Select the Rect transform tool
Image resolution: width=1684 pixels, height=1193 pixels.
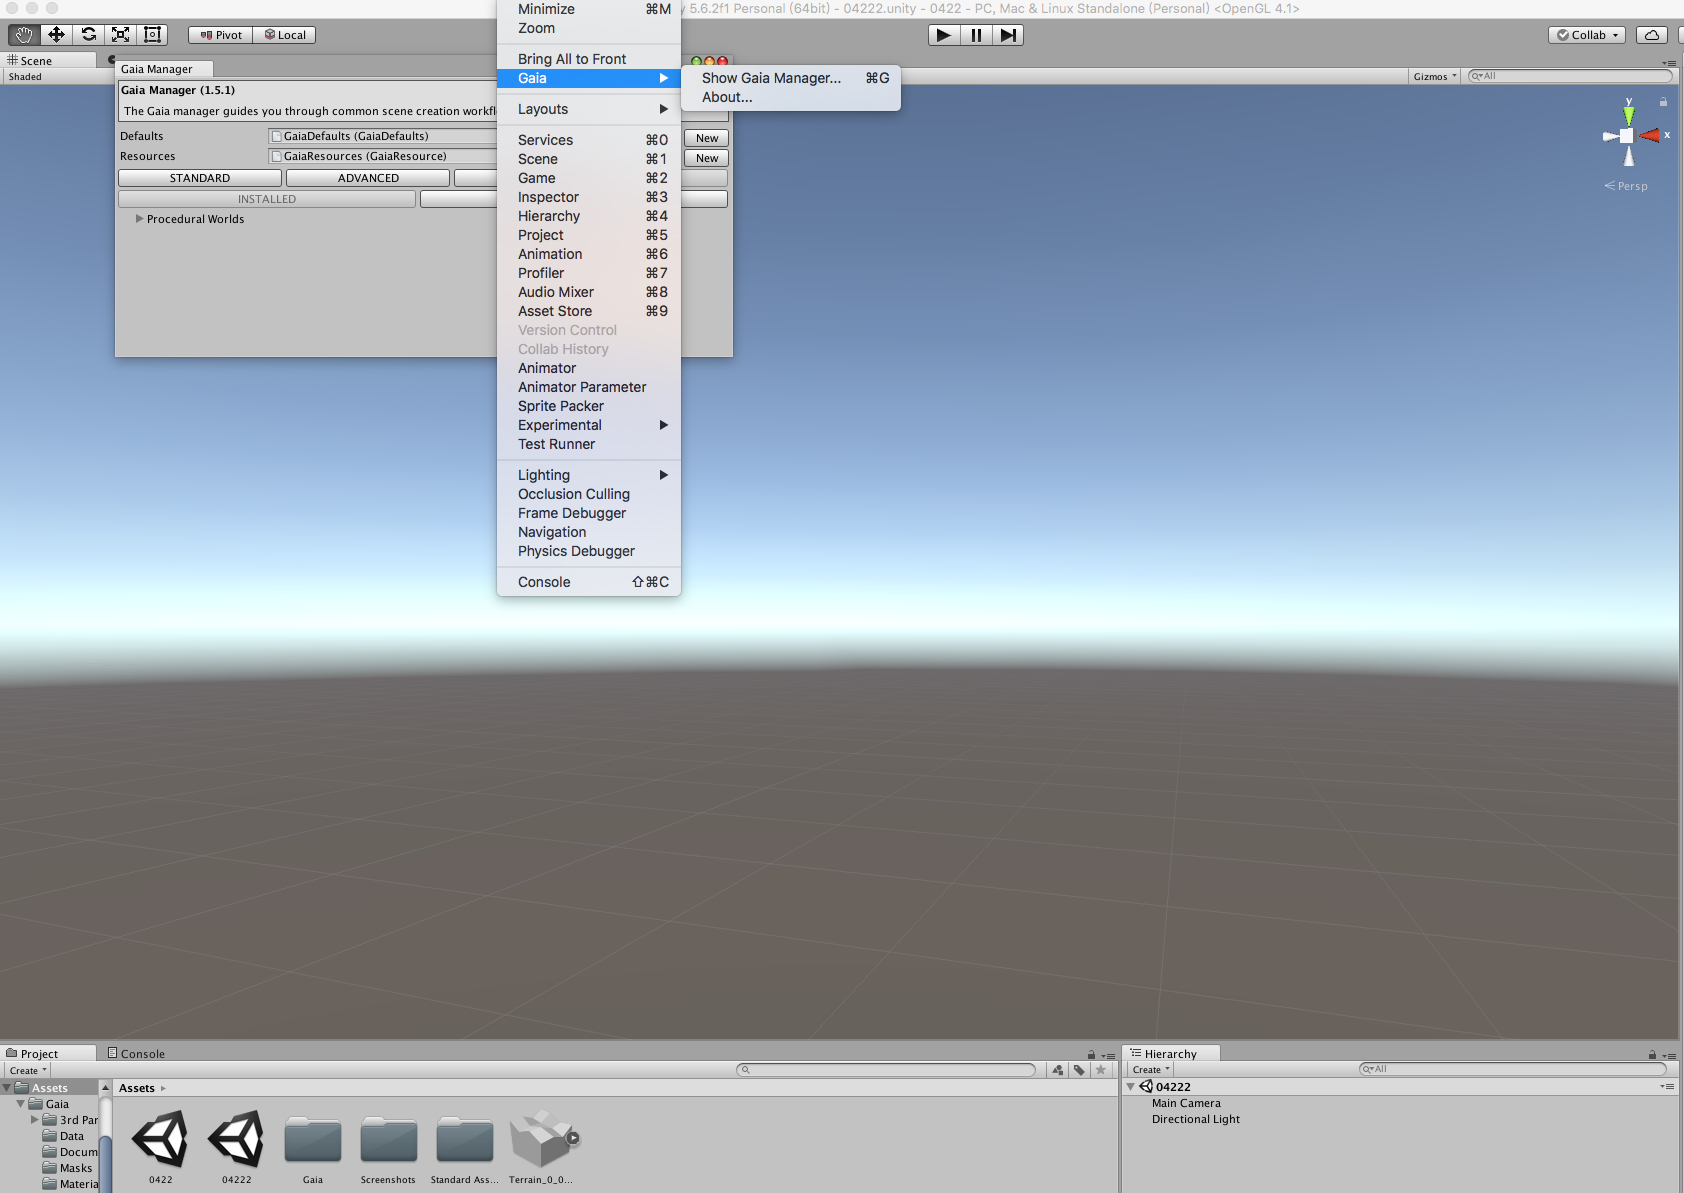click(152, 35)
